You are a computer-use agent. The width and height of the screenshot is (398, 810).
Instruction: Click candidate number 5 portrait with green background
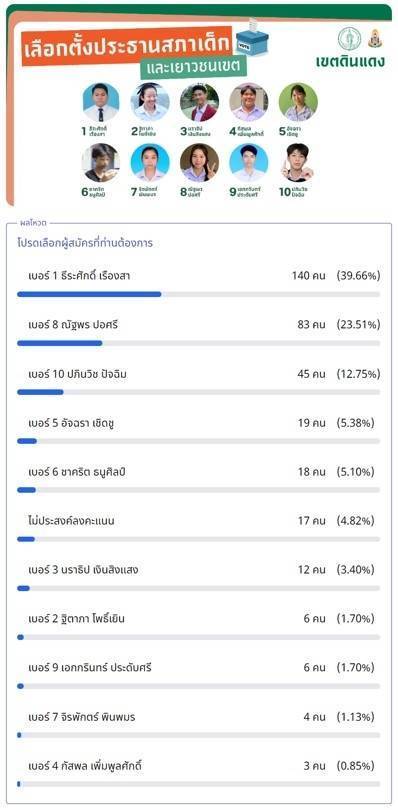pos(298,102)
